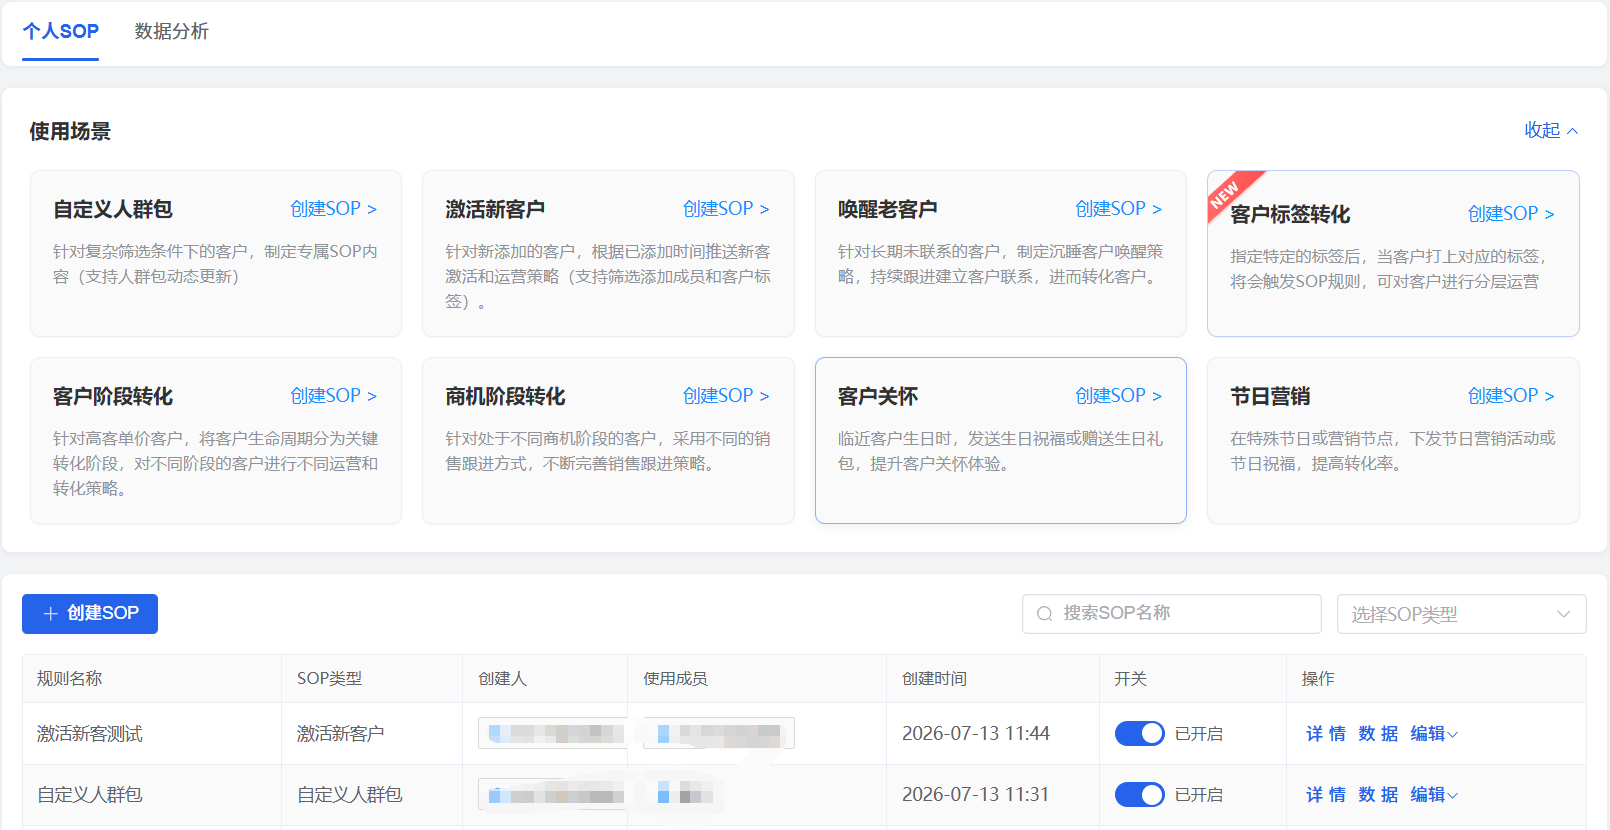1610x830 pixels.
Task: Click the search magnifier icon
Action: [x=1045, y=614]
